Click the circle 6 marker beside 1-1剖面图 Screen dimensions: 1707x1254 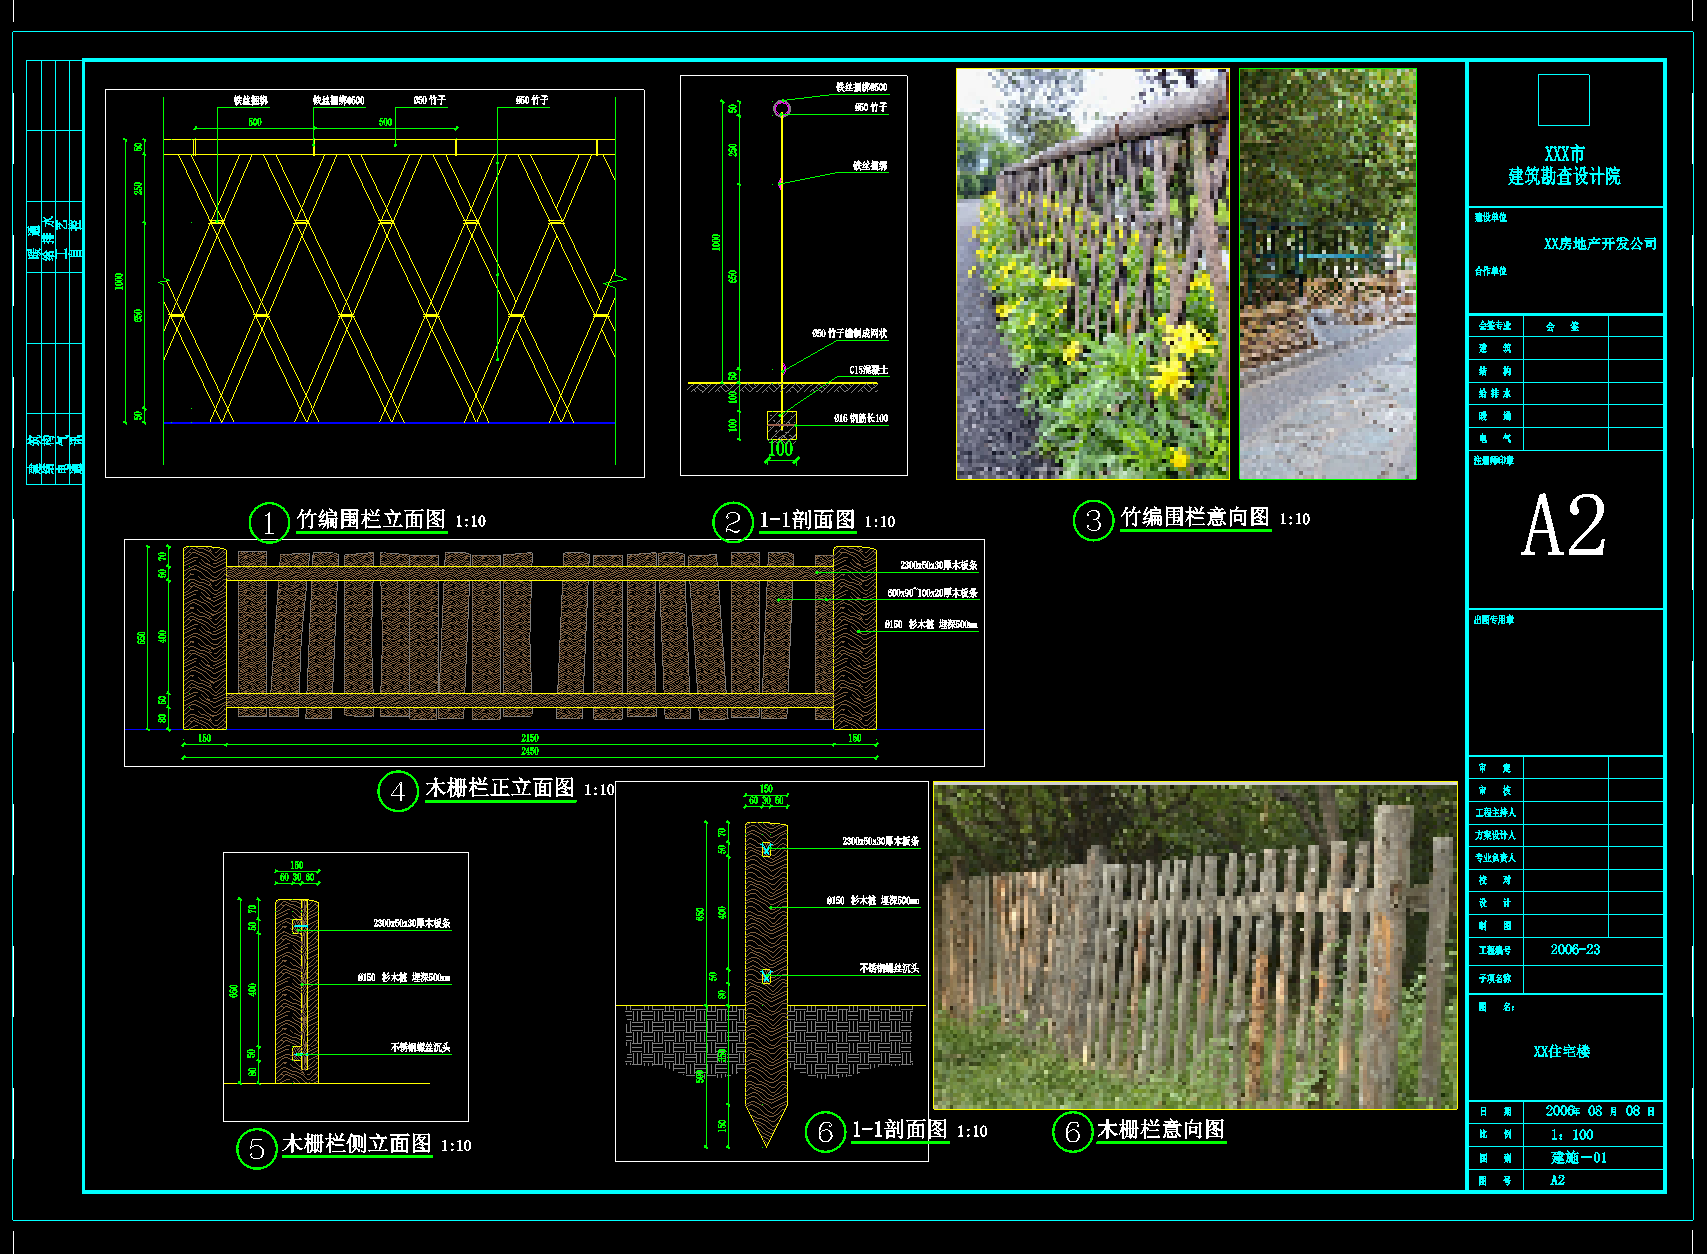point(825,1132)
